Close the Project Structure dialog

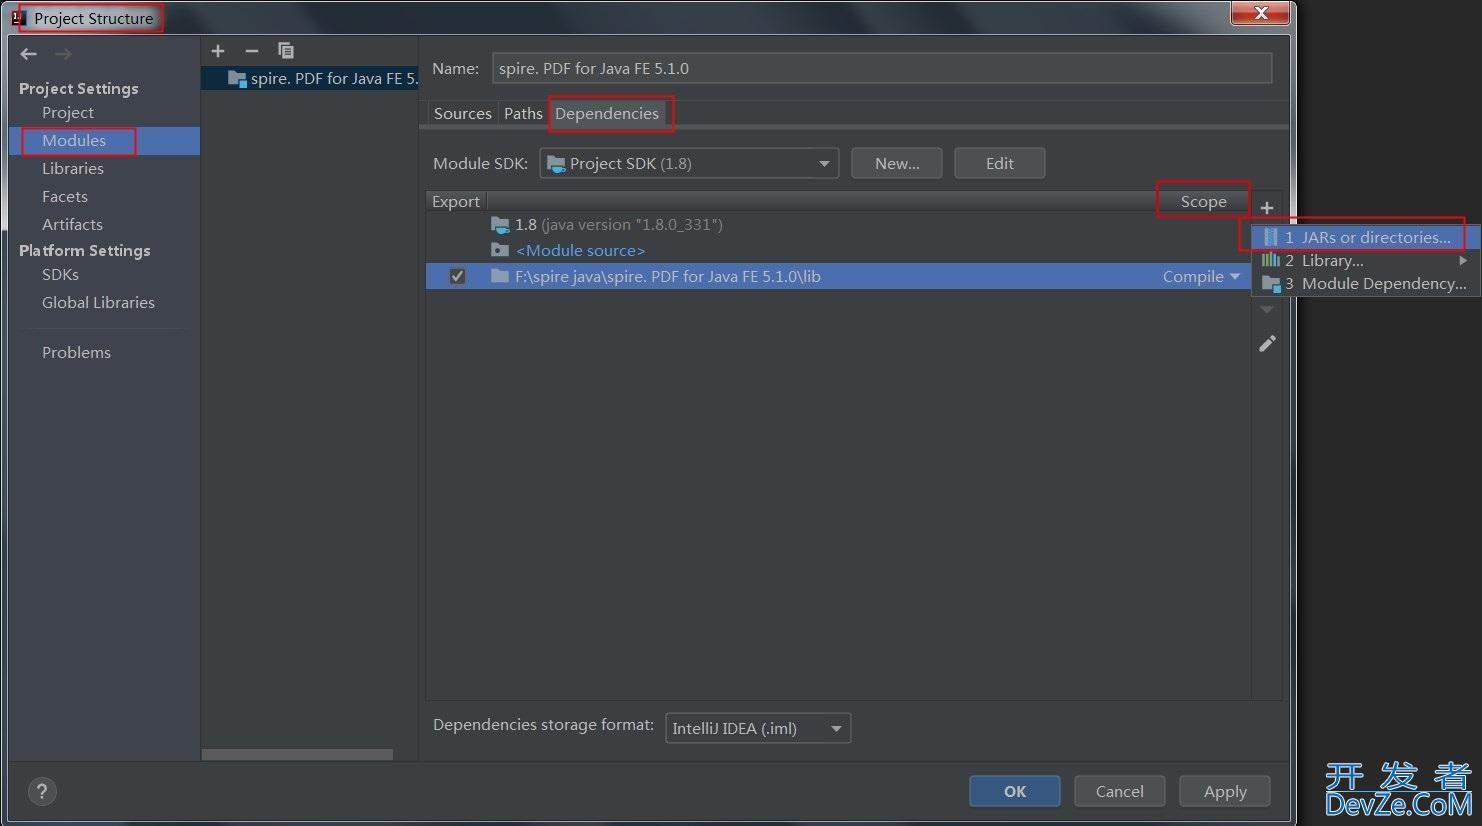pos(1260,13)
